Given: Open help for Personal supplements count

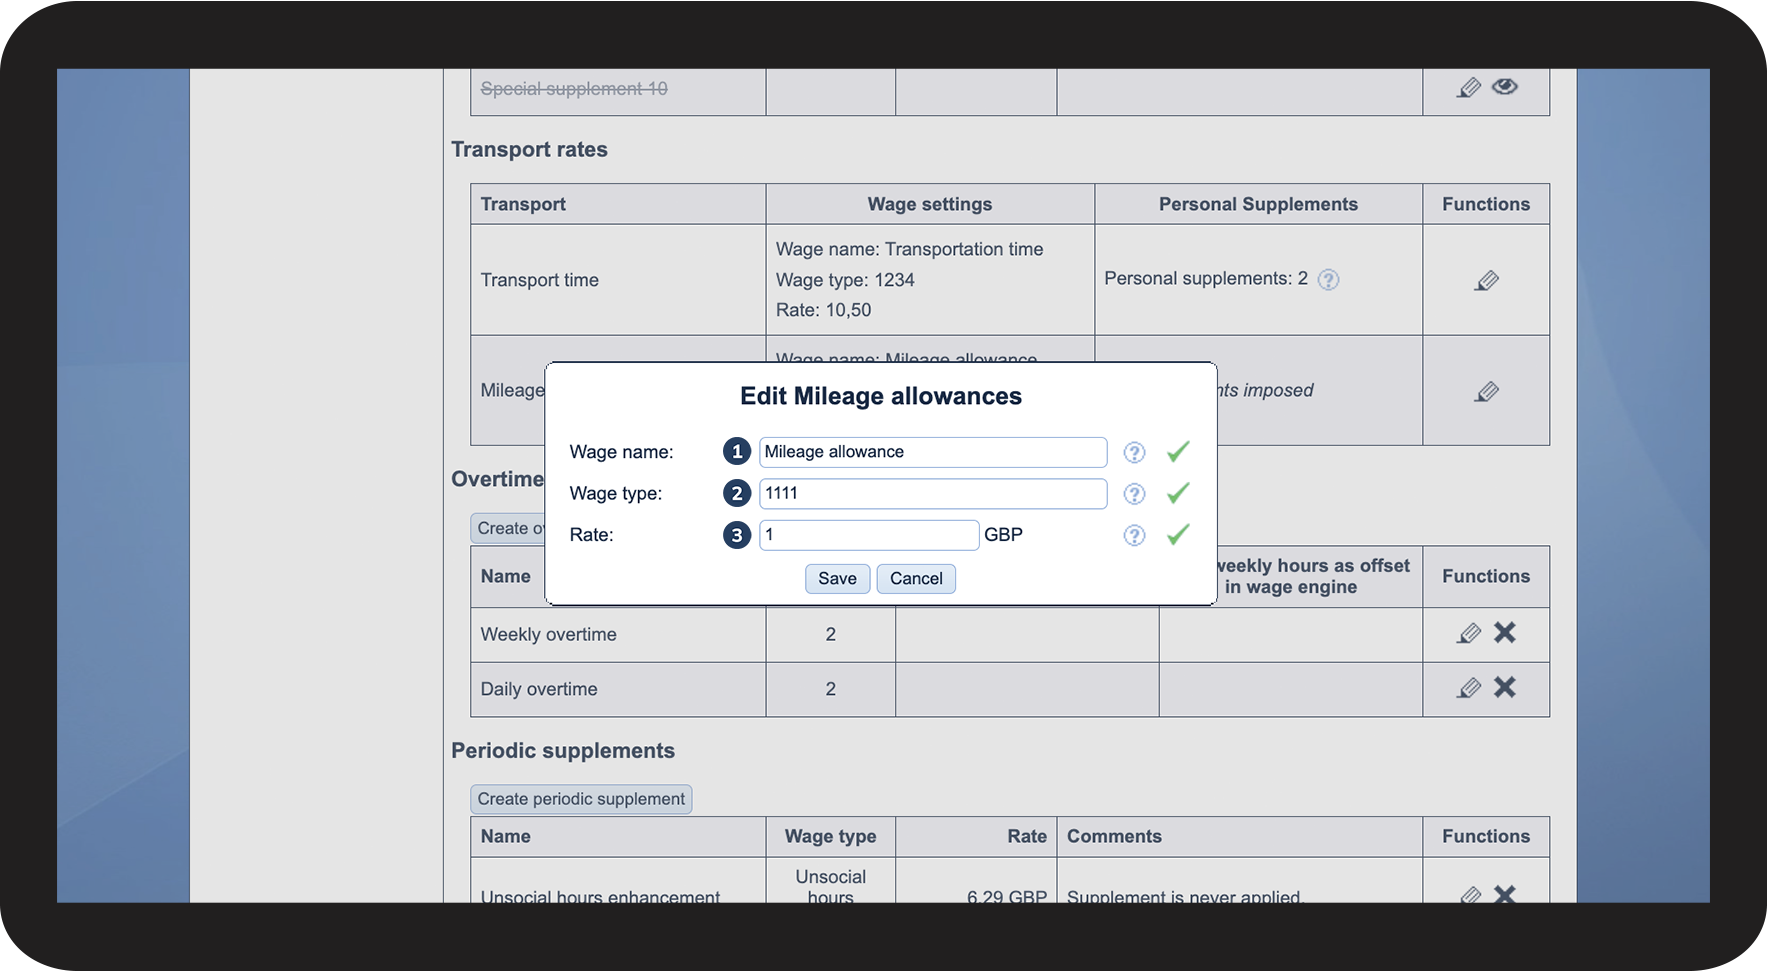Looking at the screenshot, I should [1328, 280].
